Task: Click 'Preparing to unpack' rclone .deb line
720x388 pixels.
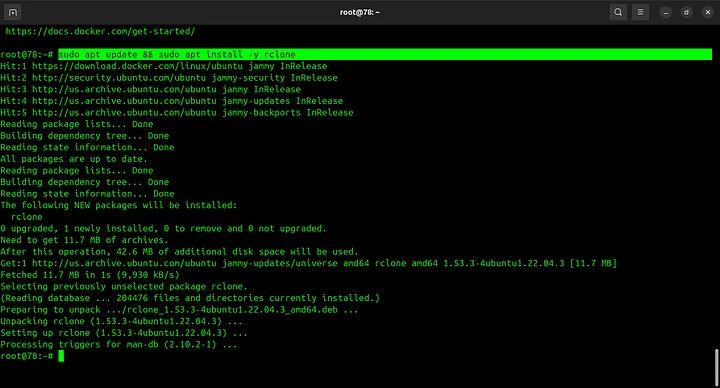Action: click(x=179, y=309)
